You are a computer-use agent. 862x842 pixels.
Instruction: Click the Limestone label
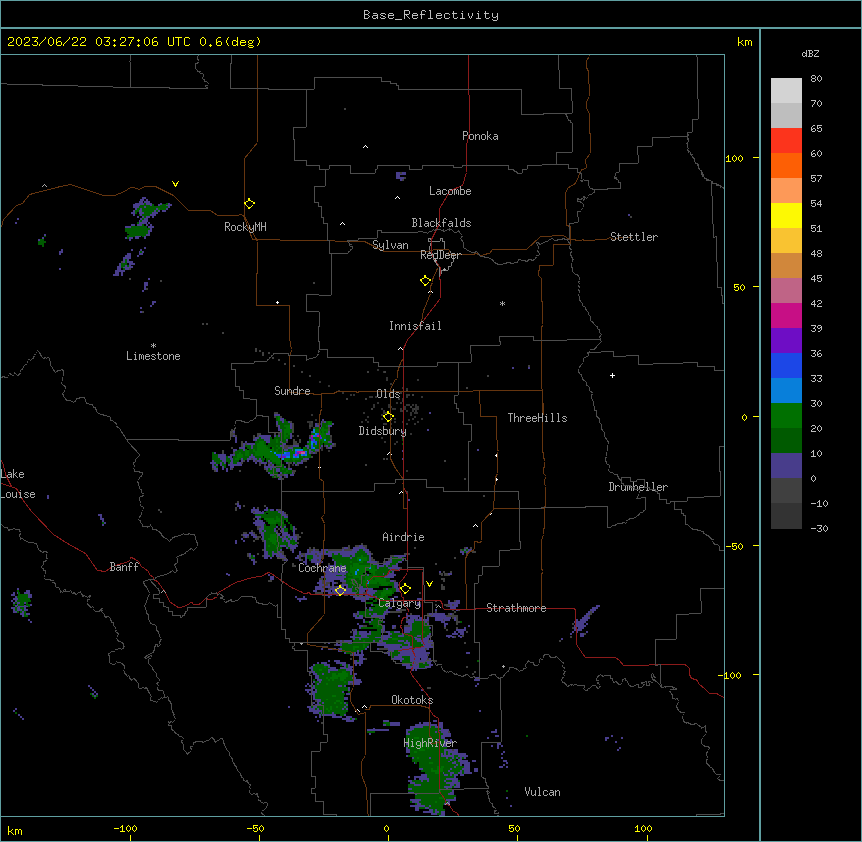pos(153,356)
